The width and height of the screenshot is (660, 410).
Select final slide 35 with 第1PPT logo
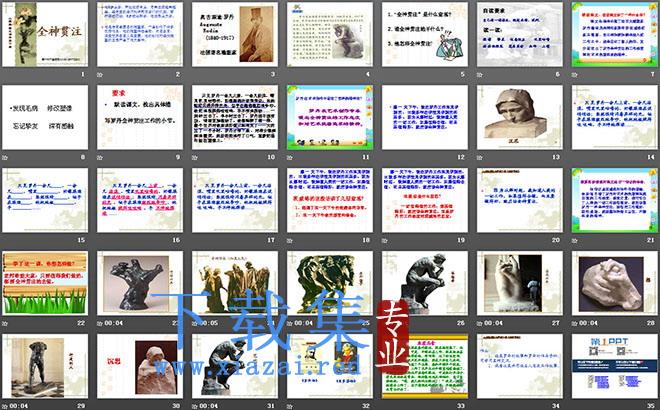615,366
